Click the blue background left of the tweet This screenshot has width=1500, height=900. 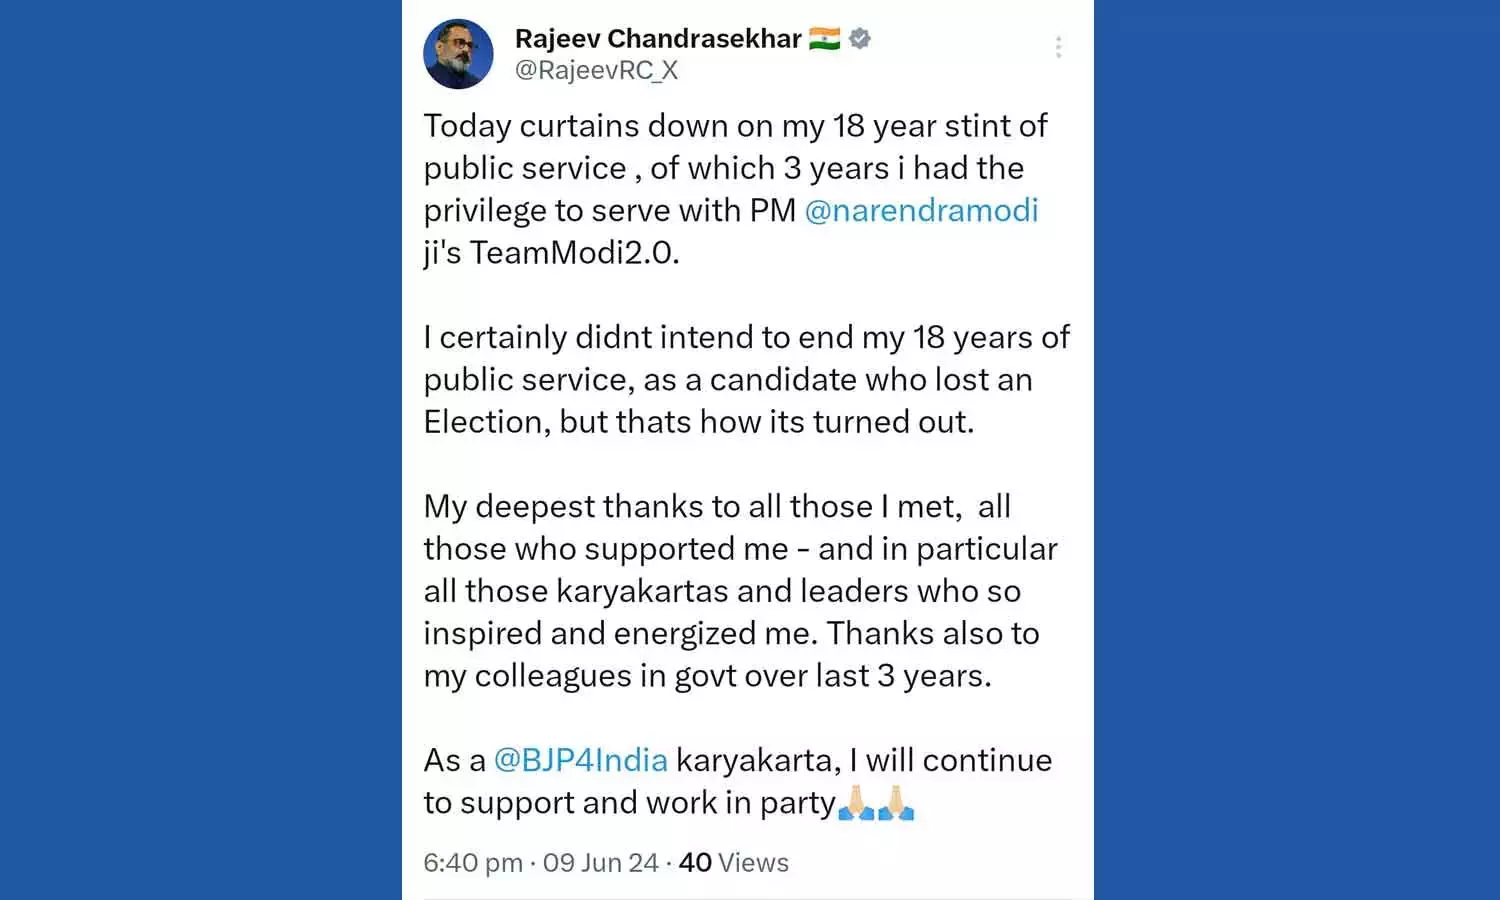pos(200,450)
